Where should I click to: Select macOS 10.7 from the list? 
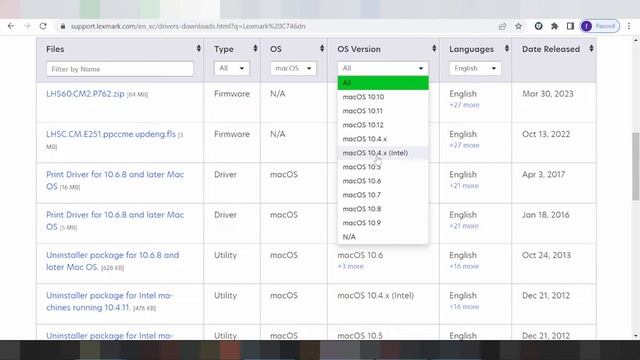coord(383,195)
